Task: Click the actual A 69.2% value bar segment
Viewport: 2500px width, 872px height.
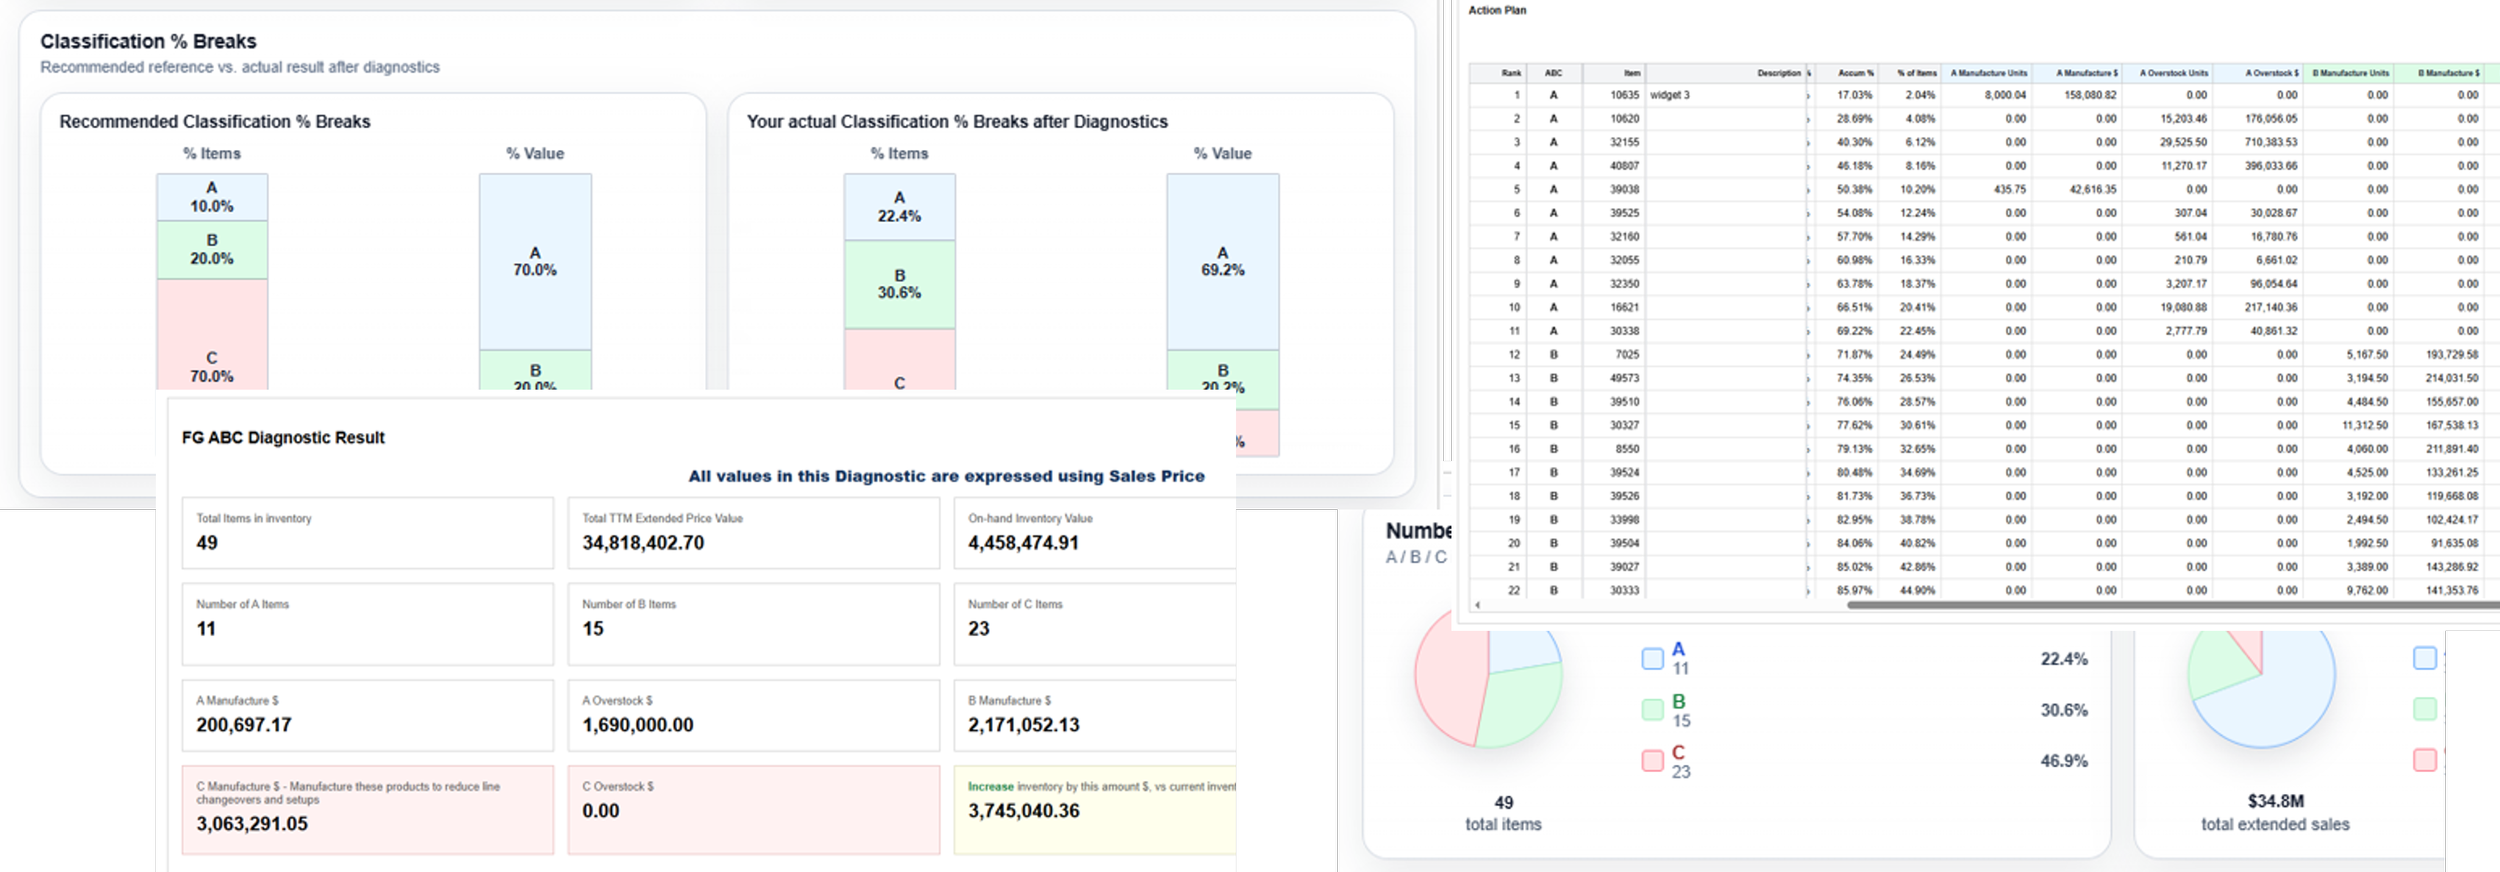Action: (x=1223, y=262)
